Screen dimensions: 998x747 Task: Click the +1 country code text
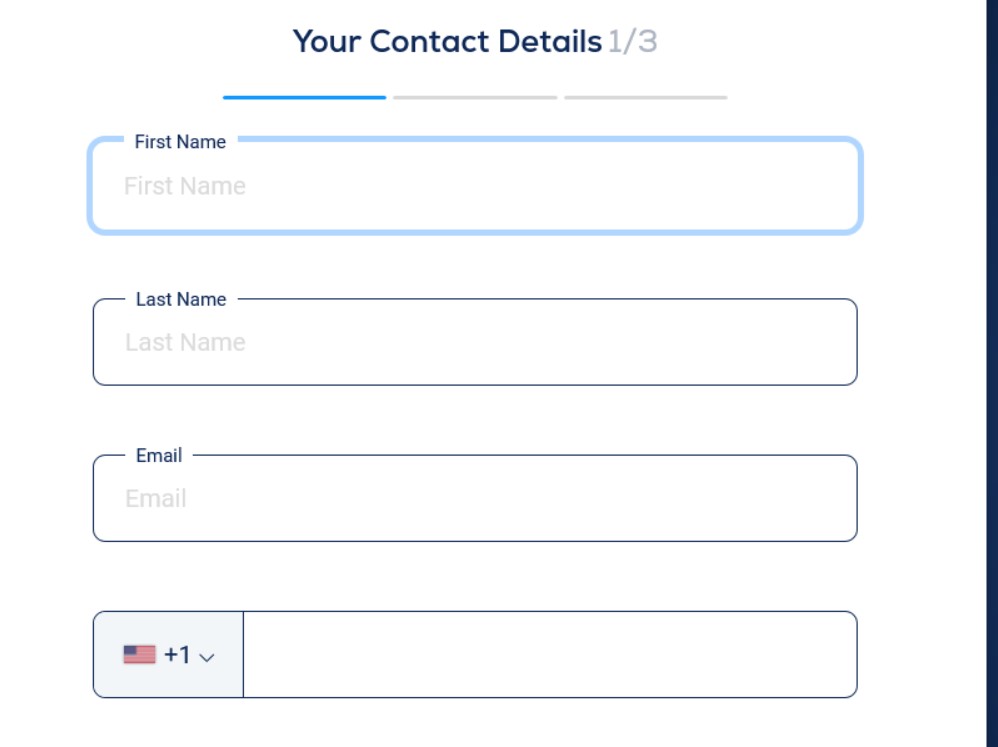tap(176, 654)
